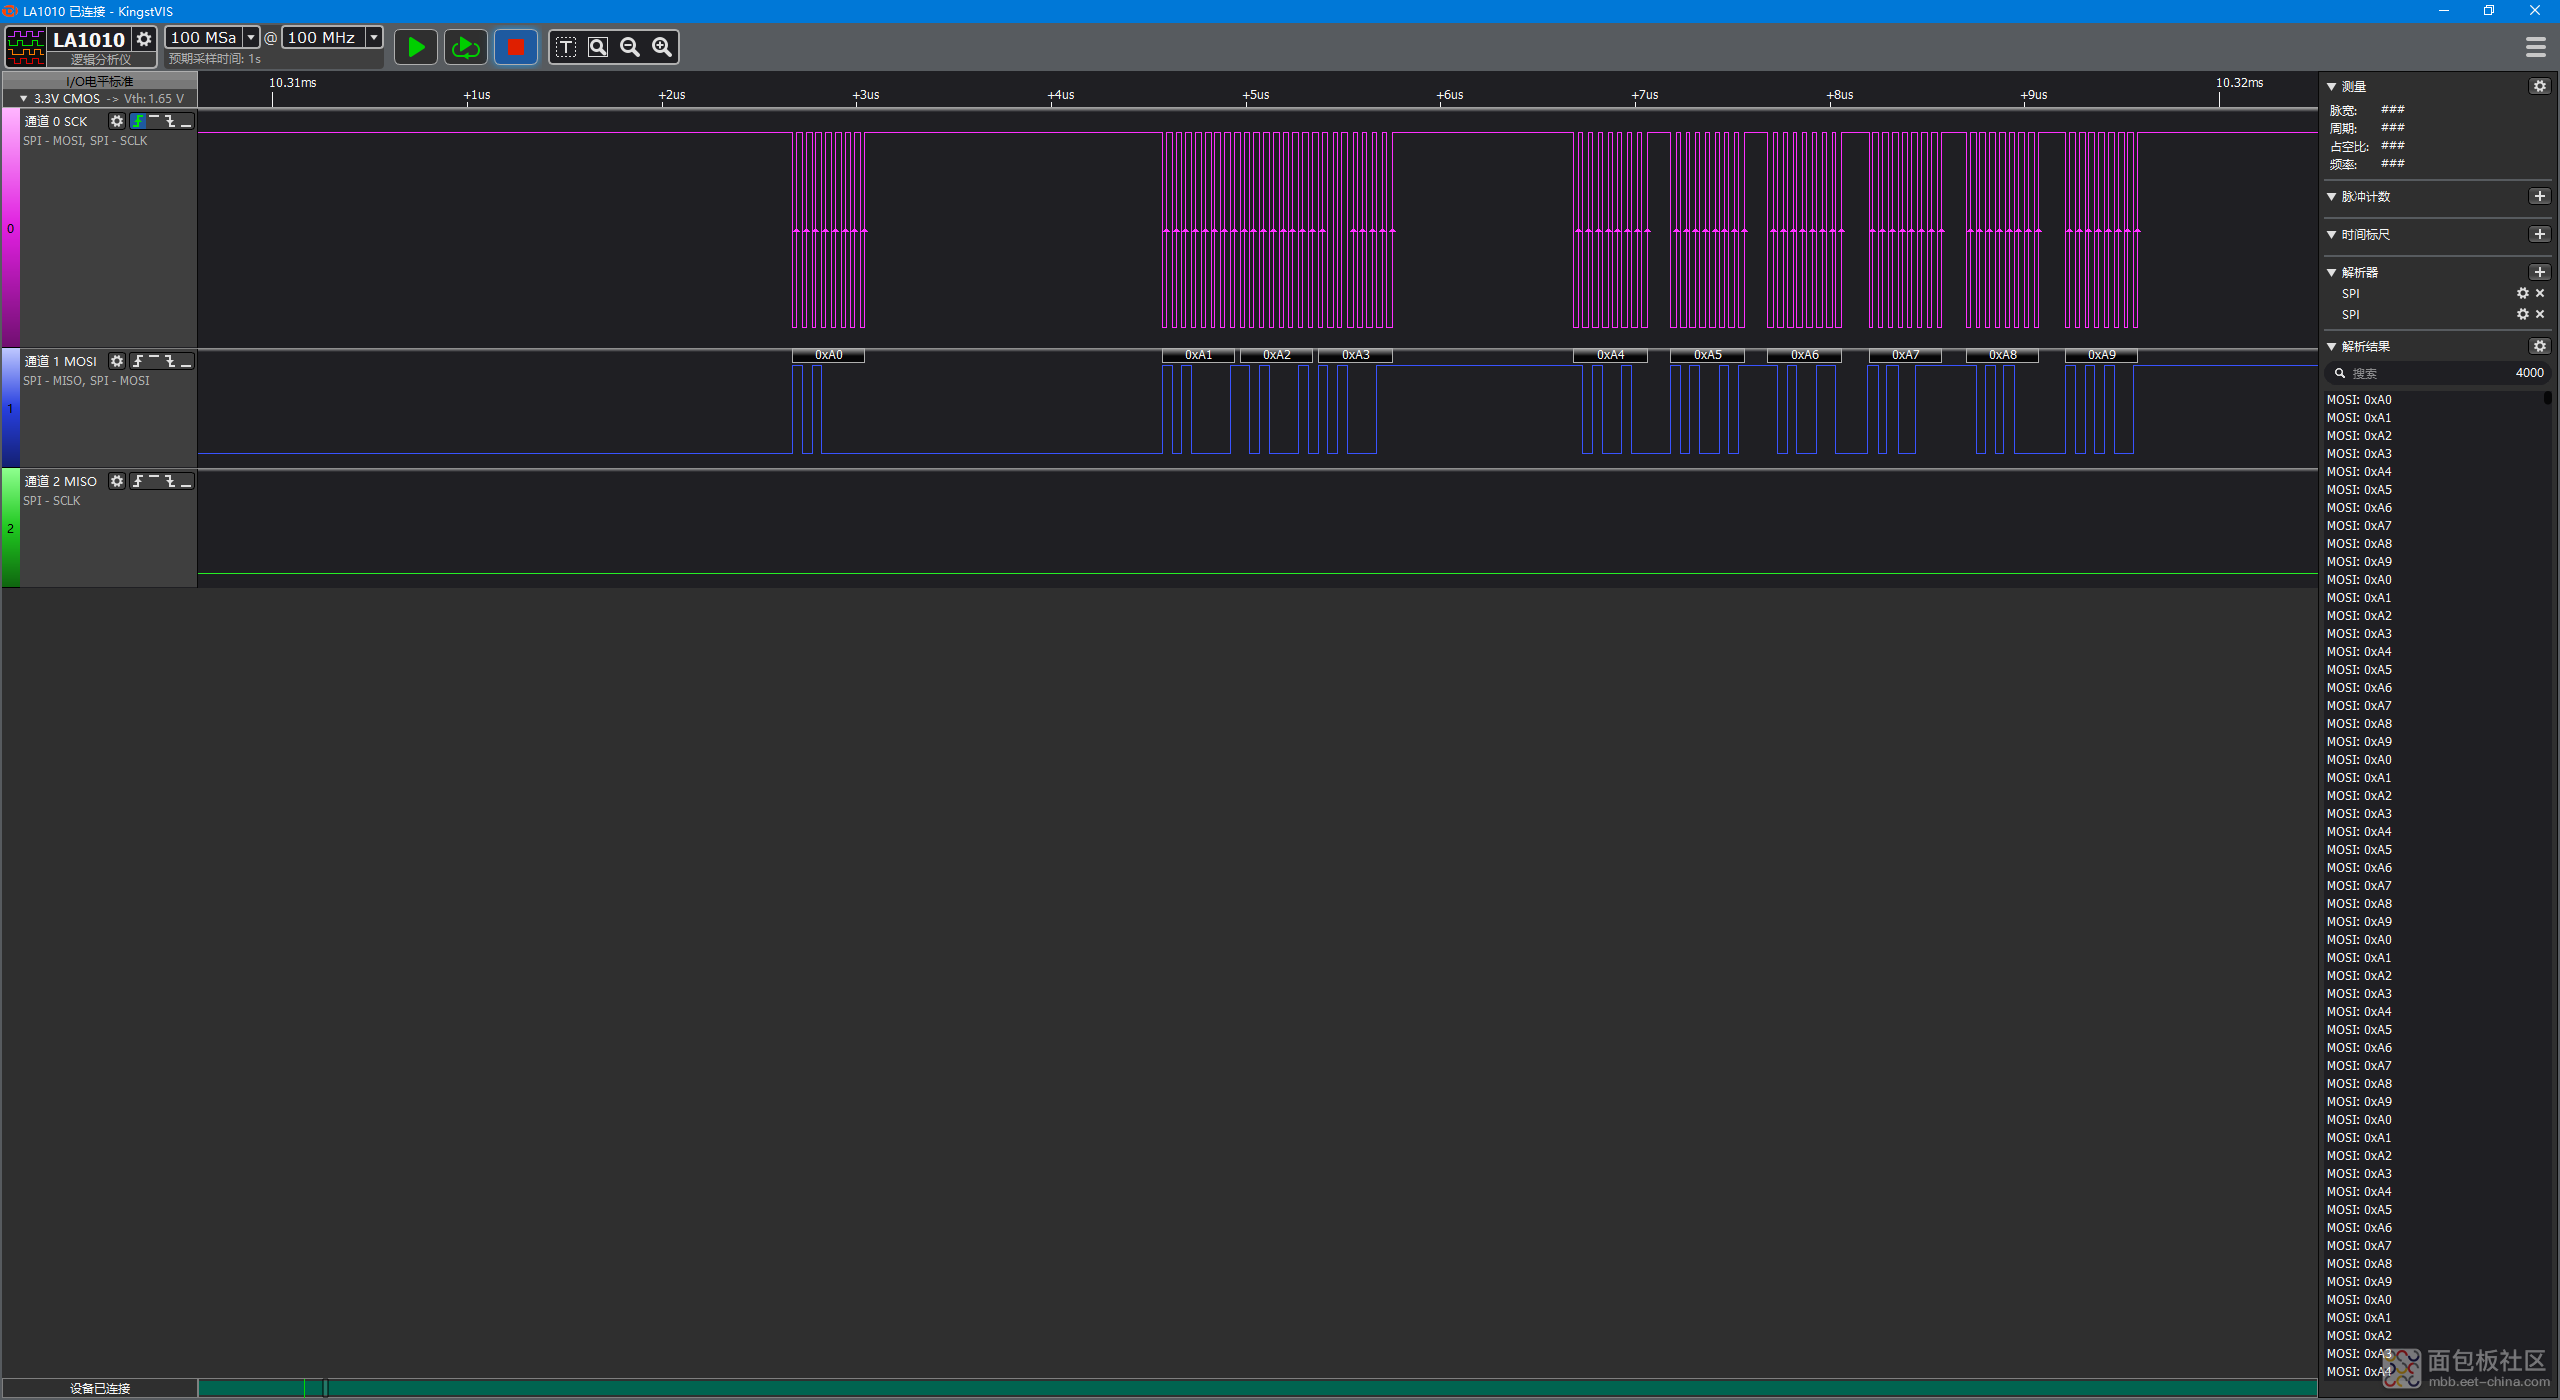Toggle rising-edge trigger on channel 0 SCK
Viewport: 2560px width, 1400px height.
(138, 121)
